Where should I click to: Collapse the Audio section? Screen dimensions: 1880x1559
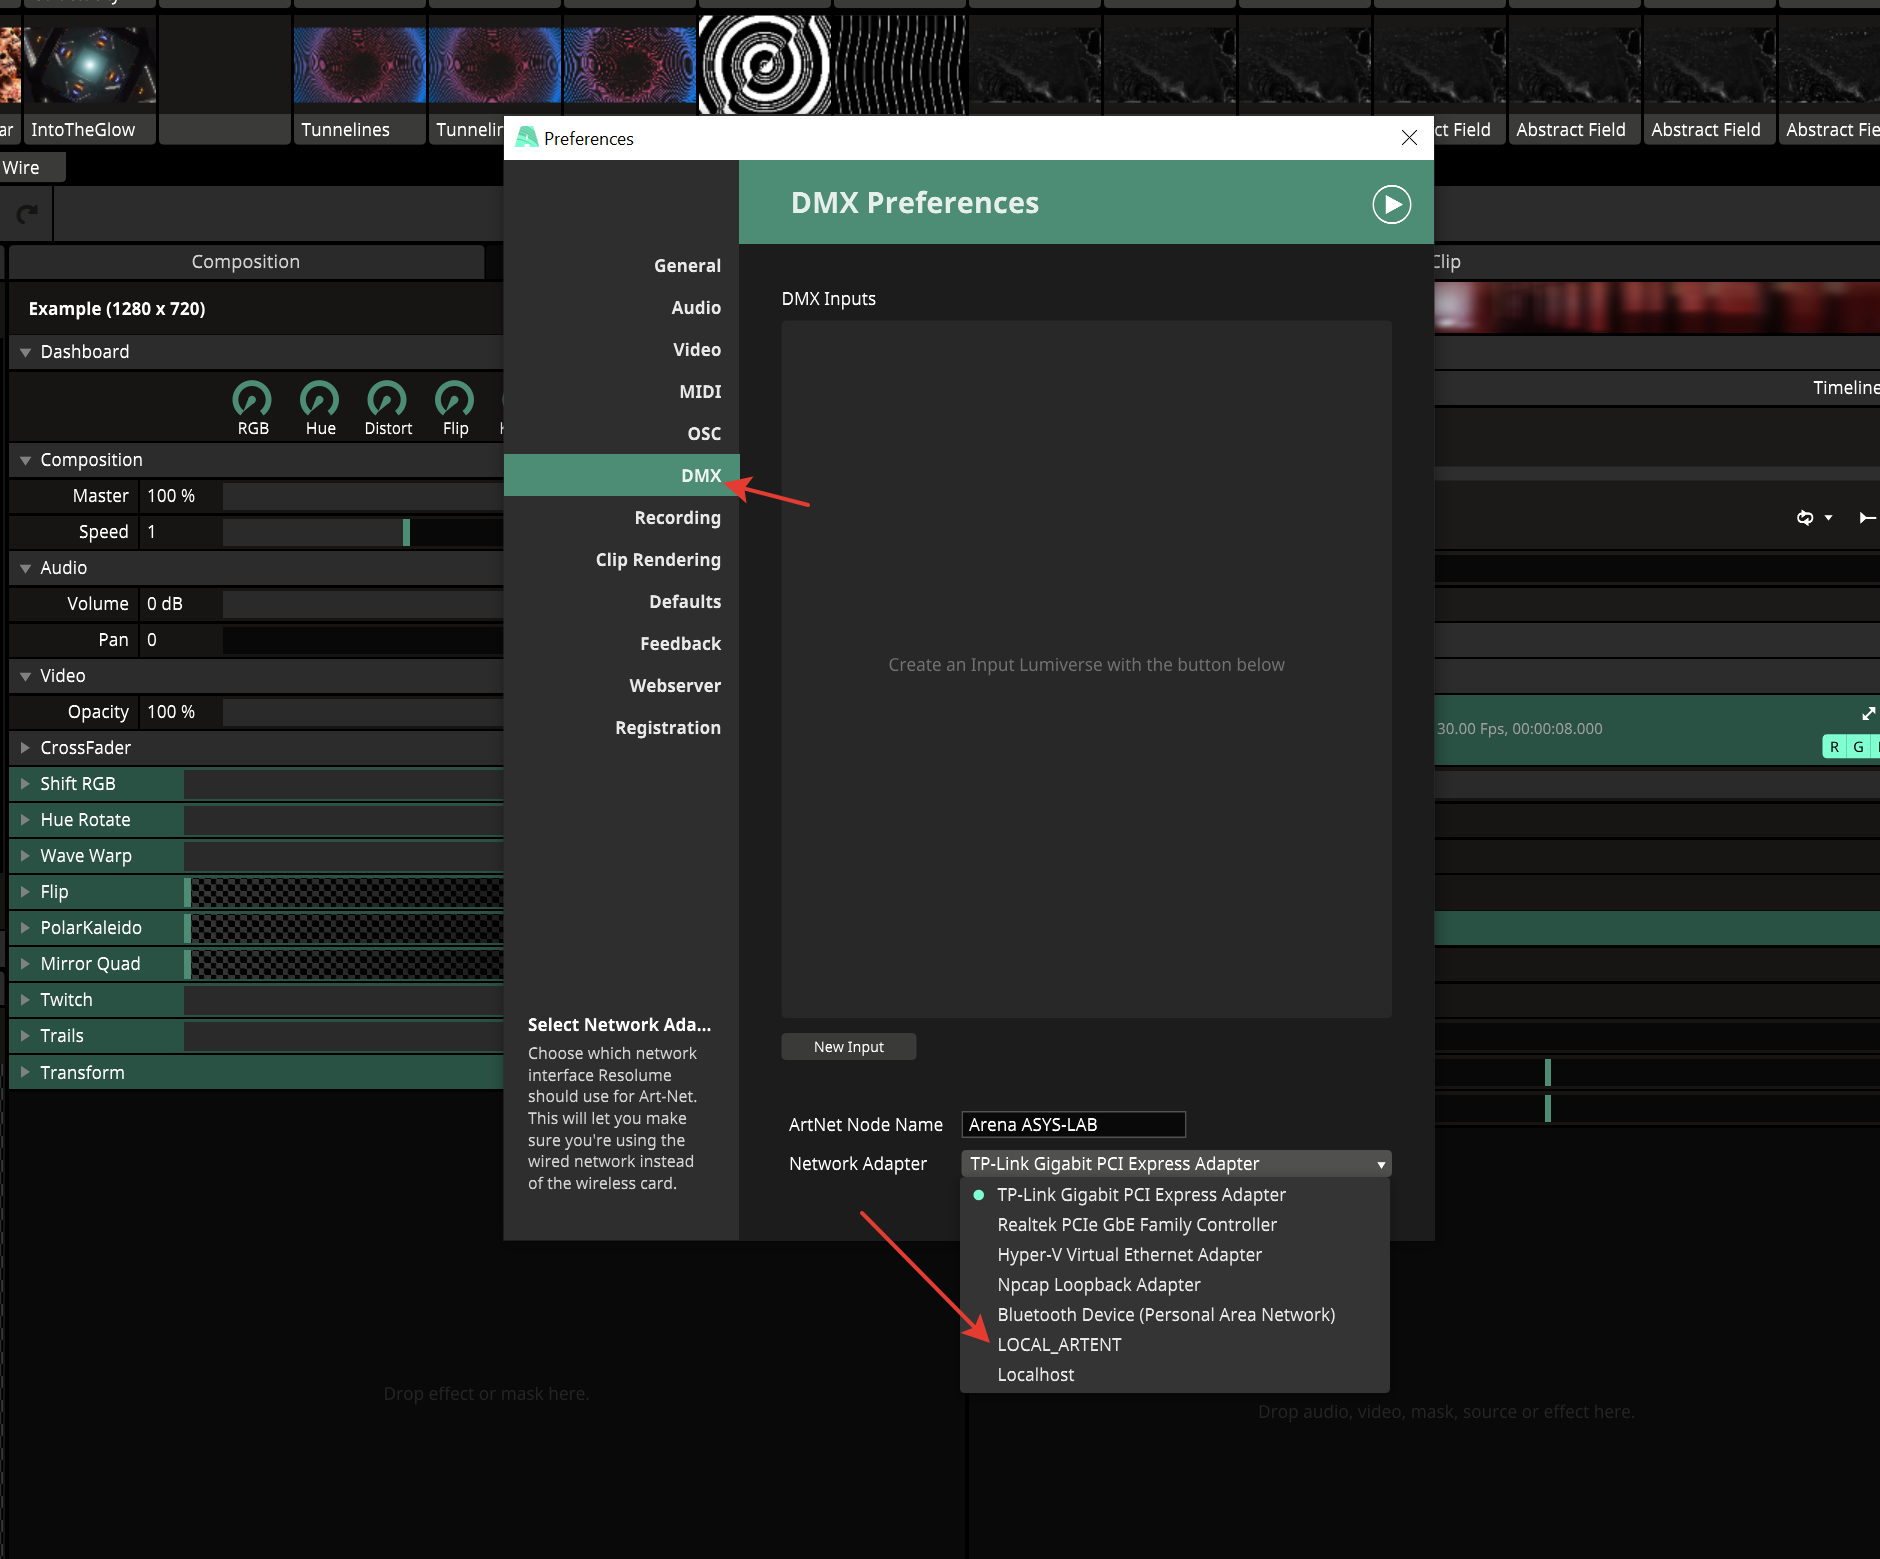(x=26, y=568)
